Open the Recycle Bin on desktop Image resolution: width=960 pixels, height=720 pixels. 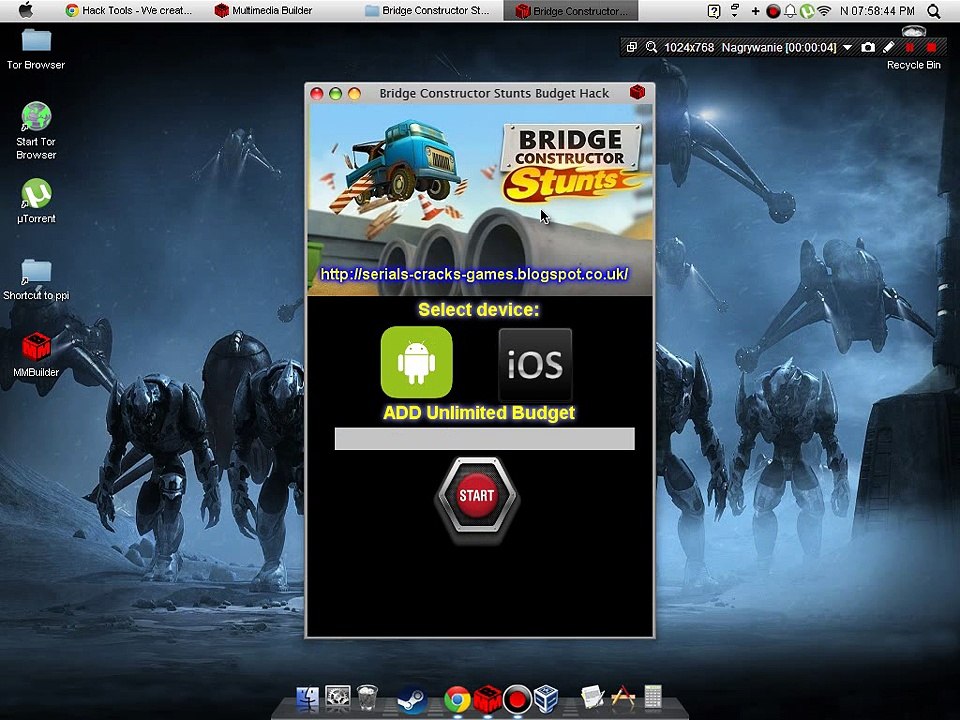point(913,49)
